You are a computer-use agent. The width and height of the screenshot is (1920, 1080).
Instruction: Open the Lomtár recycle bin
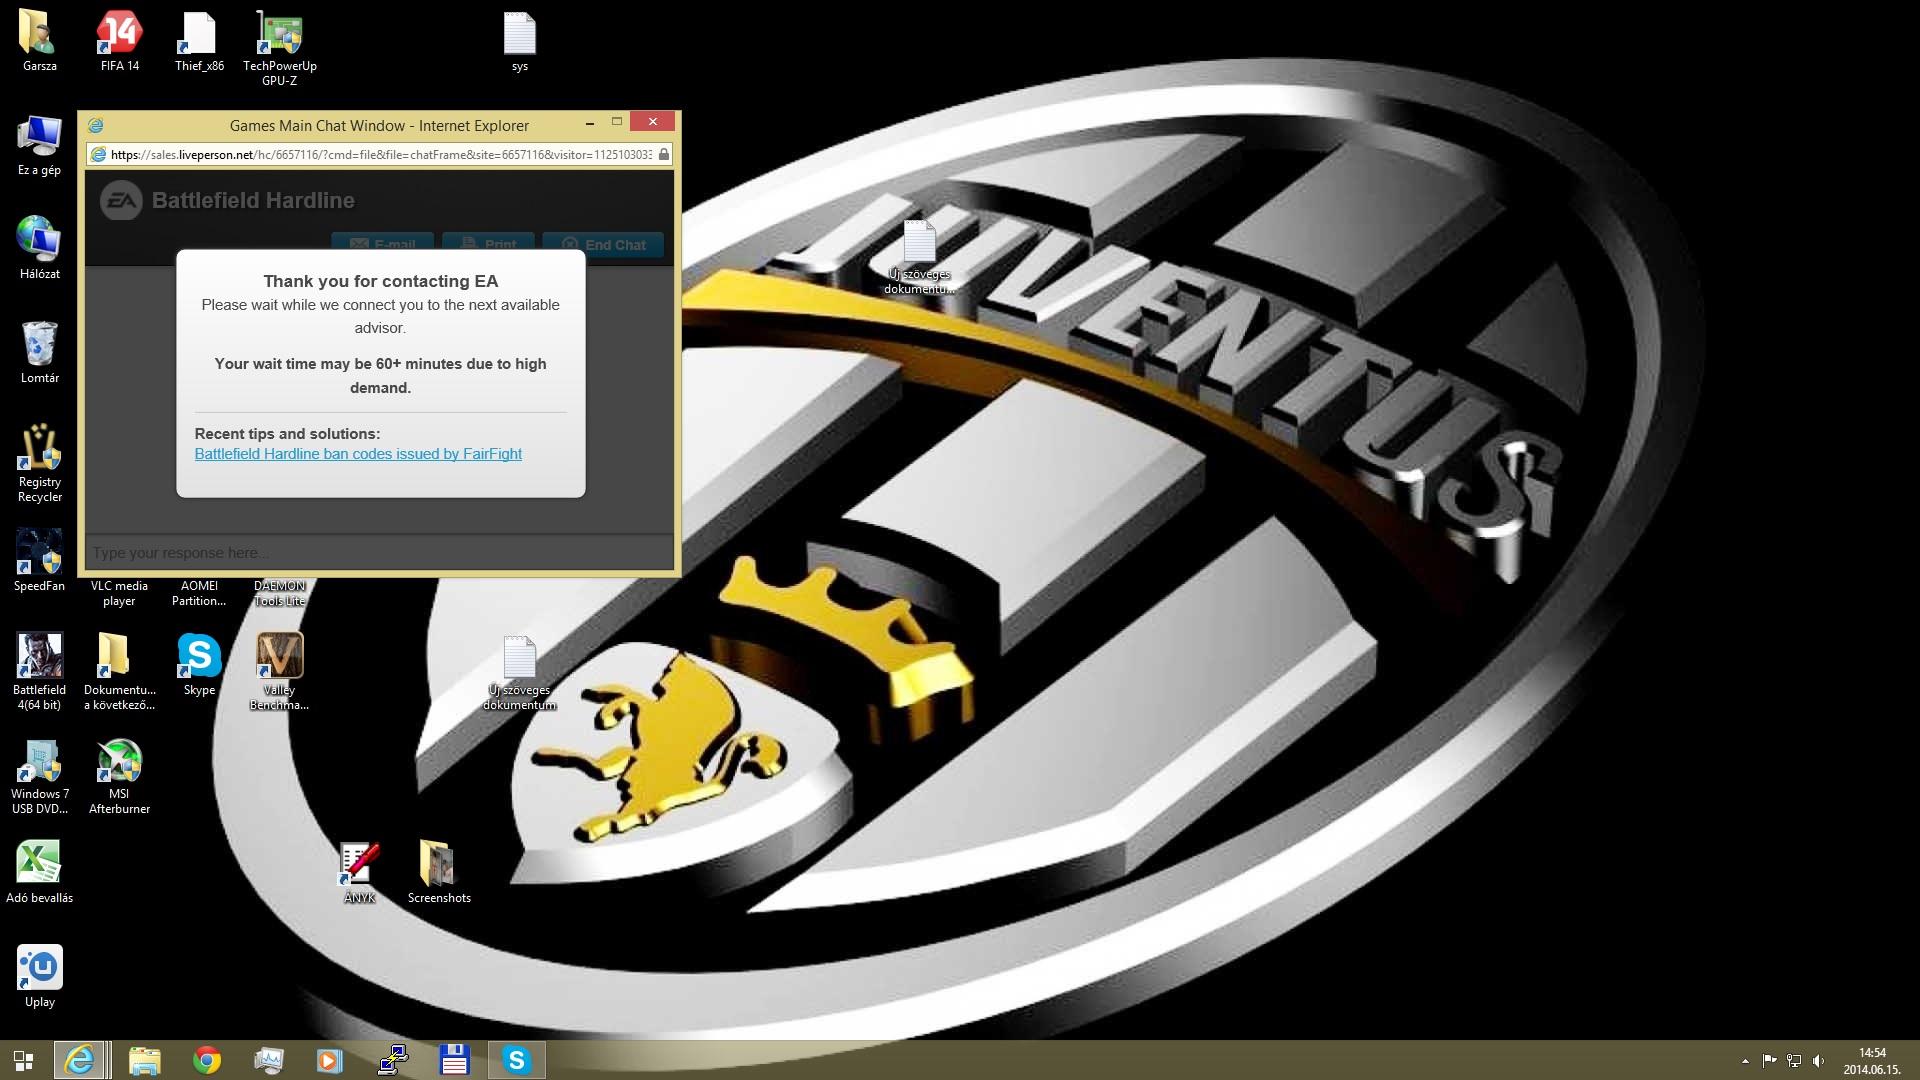[39, 352]
